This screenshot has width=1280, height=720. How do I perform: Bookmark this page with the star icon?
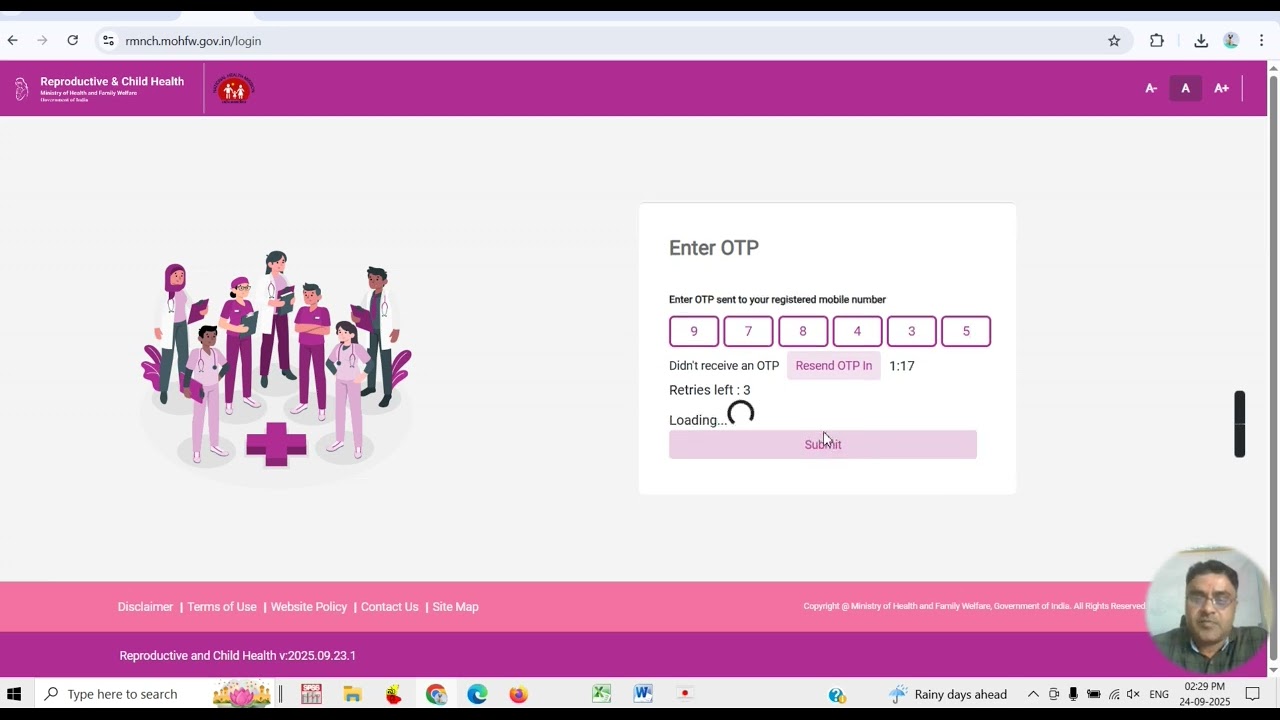pyautogui.click(x=1114, y=41)
